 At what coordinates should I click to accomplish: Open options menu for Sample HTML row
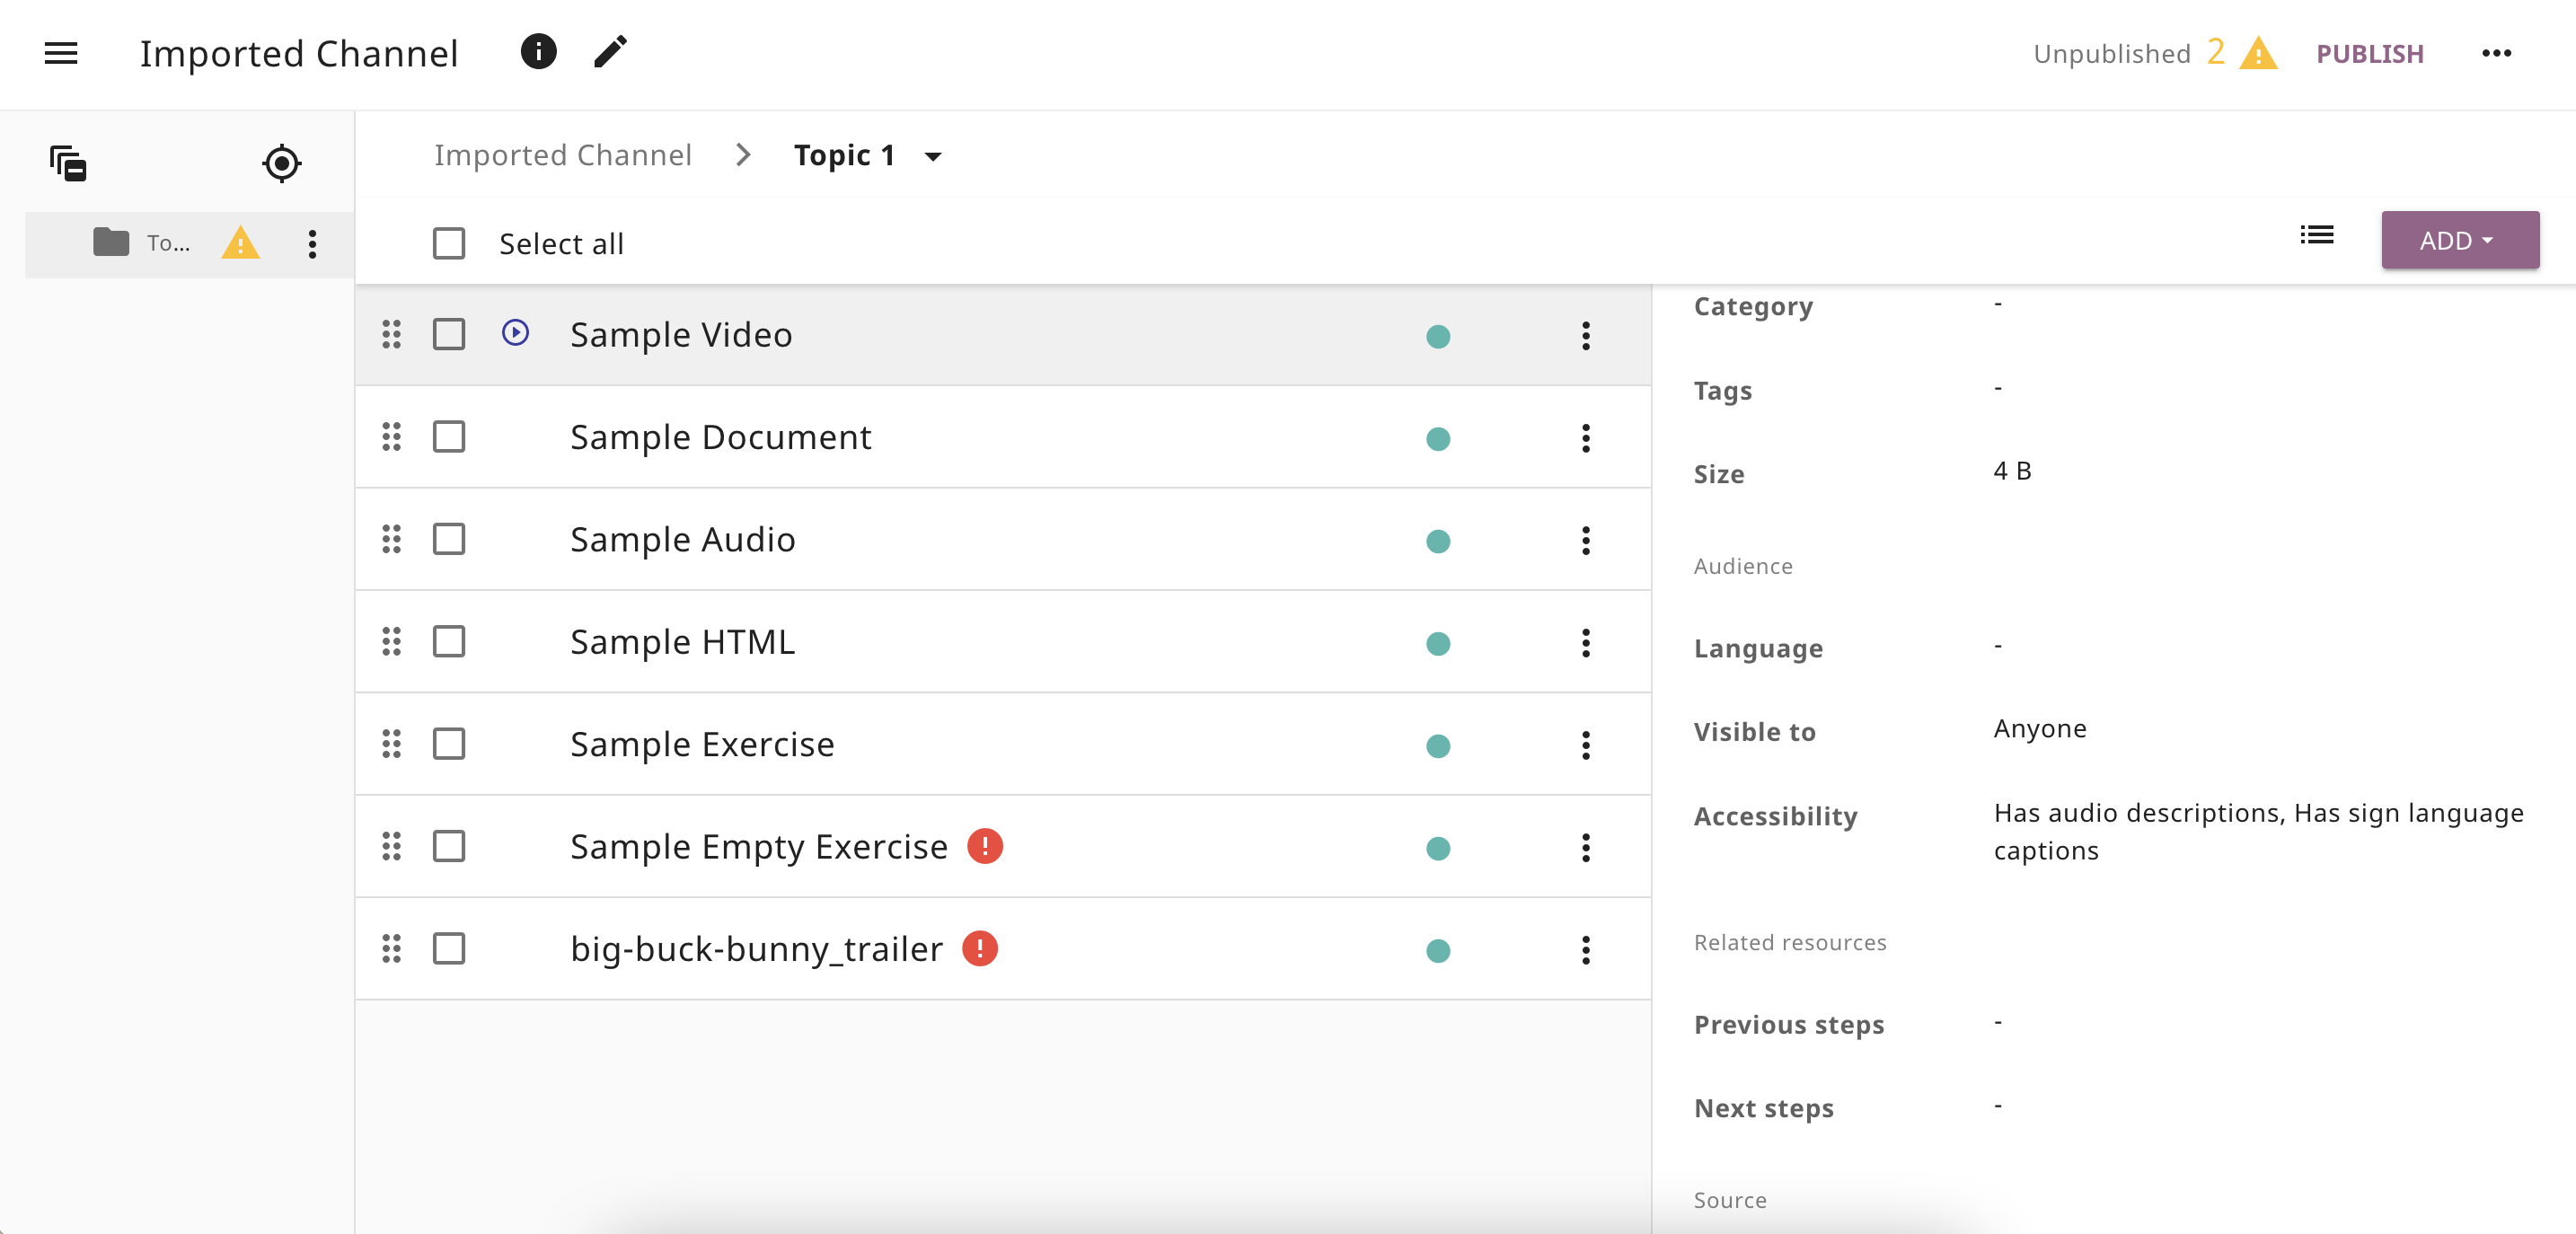point(1585,642)
